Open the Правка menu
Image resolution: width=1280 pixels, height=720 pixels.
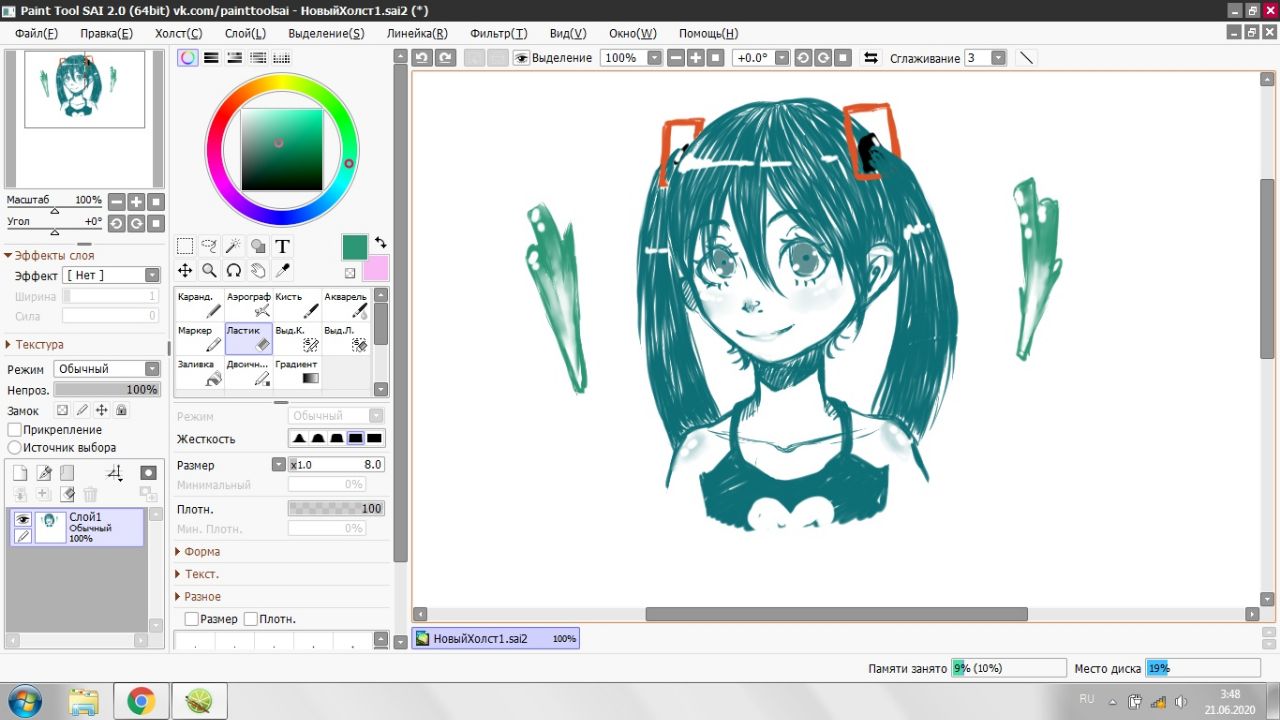pyautogui.click(x=106, y=33)
